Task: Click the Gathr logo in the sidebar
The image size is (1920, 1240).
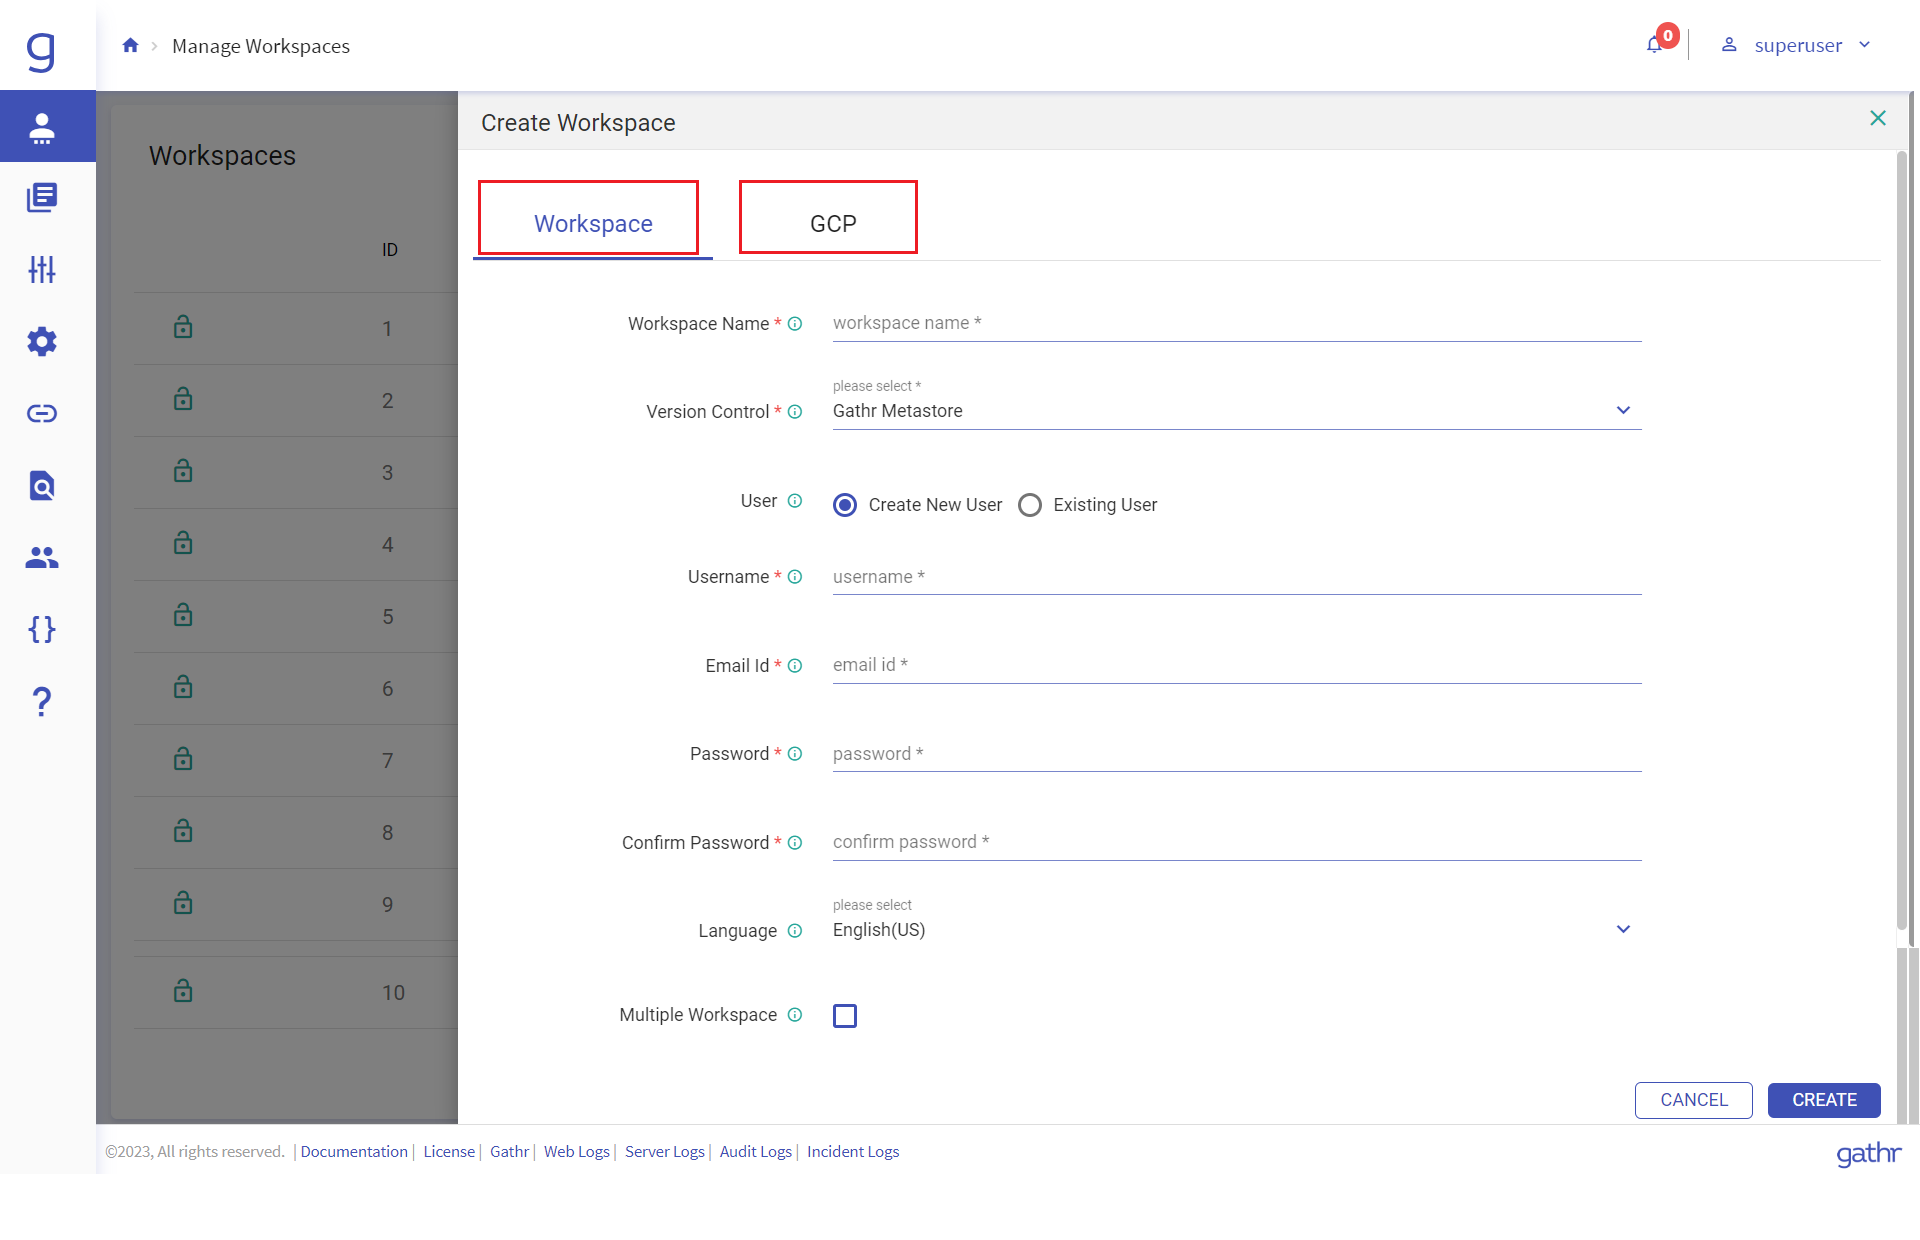Action: (41, 51)
